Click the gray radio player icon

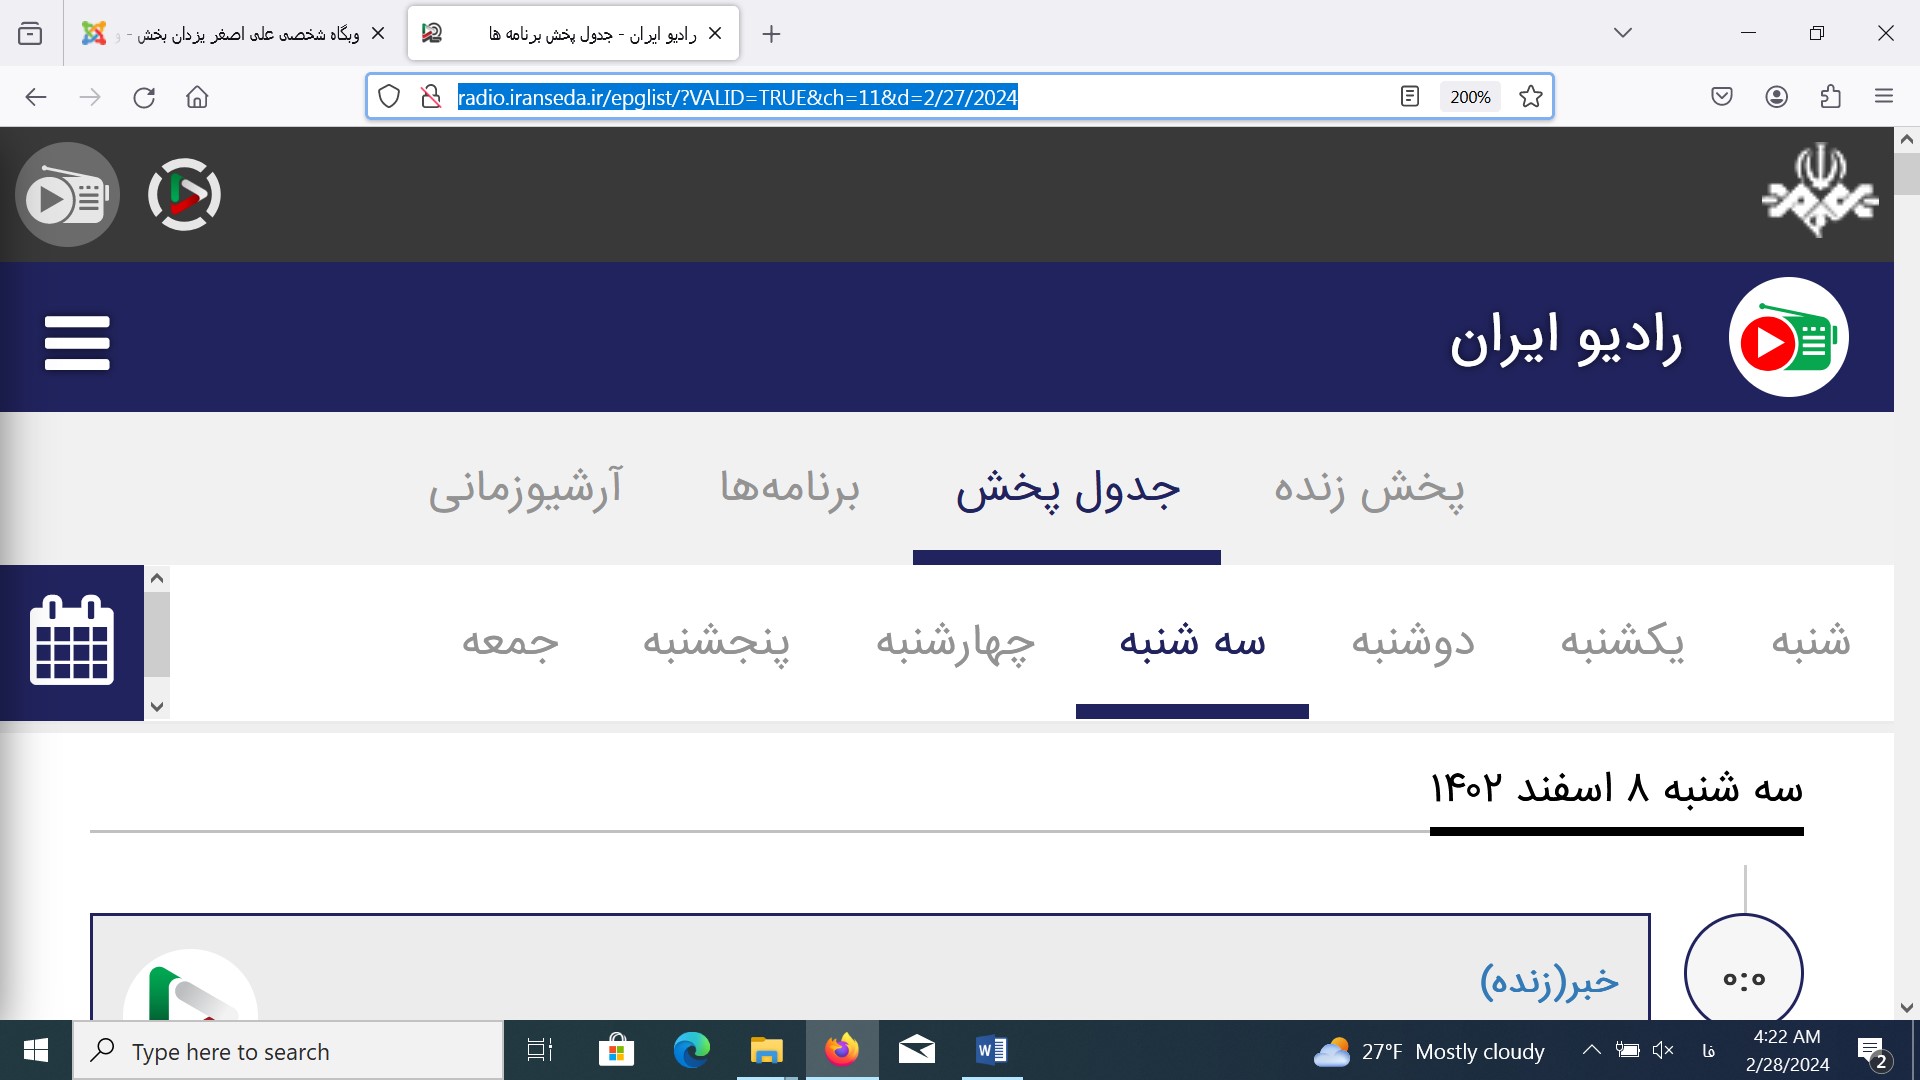[67, 195]
